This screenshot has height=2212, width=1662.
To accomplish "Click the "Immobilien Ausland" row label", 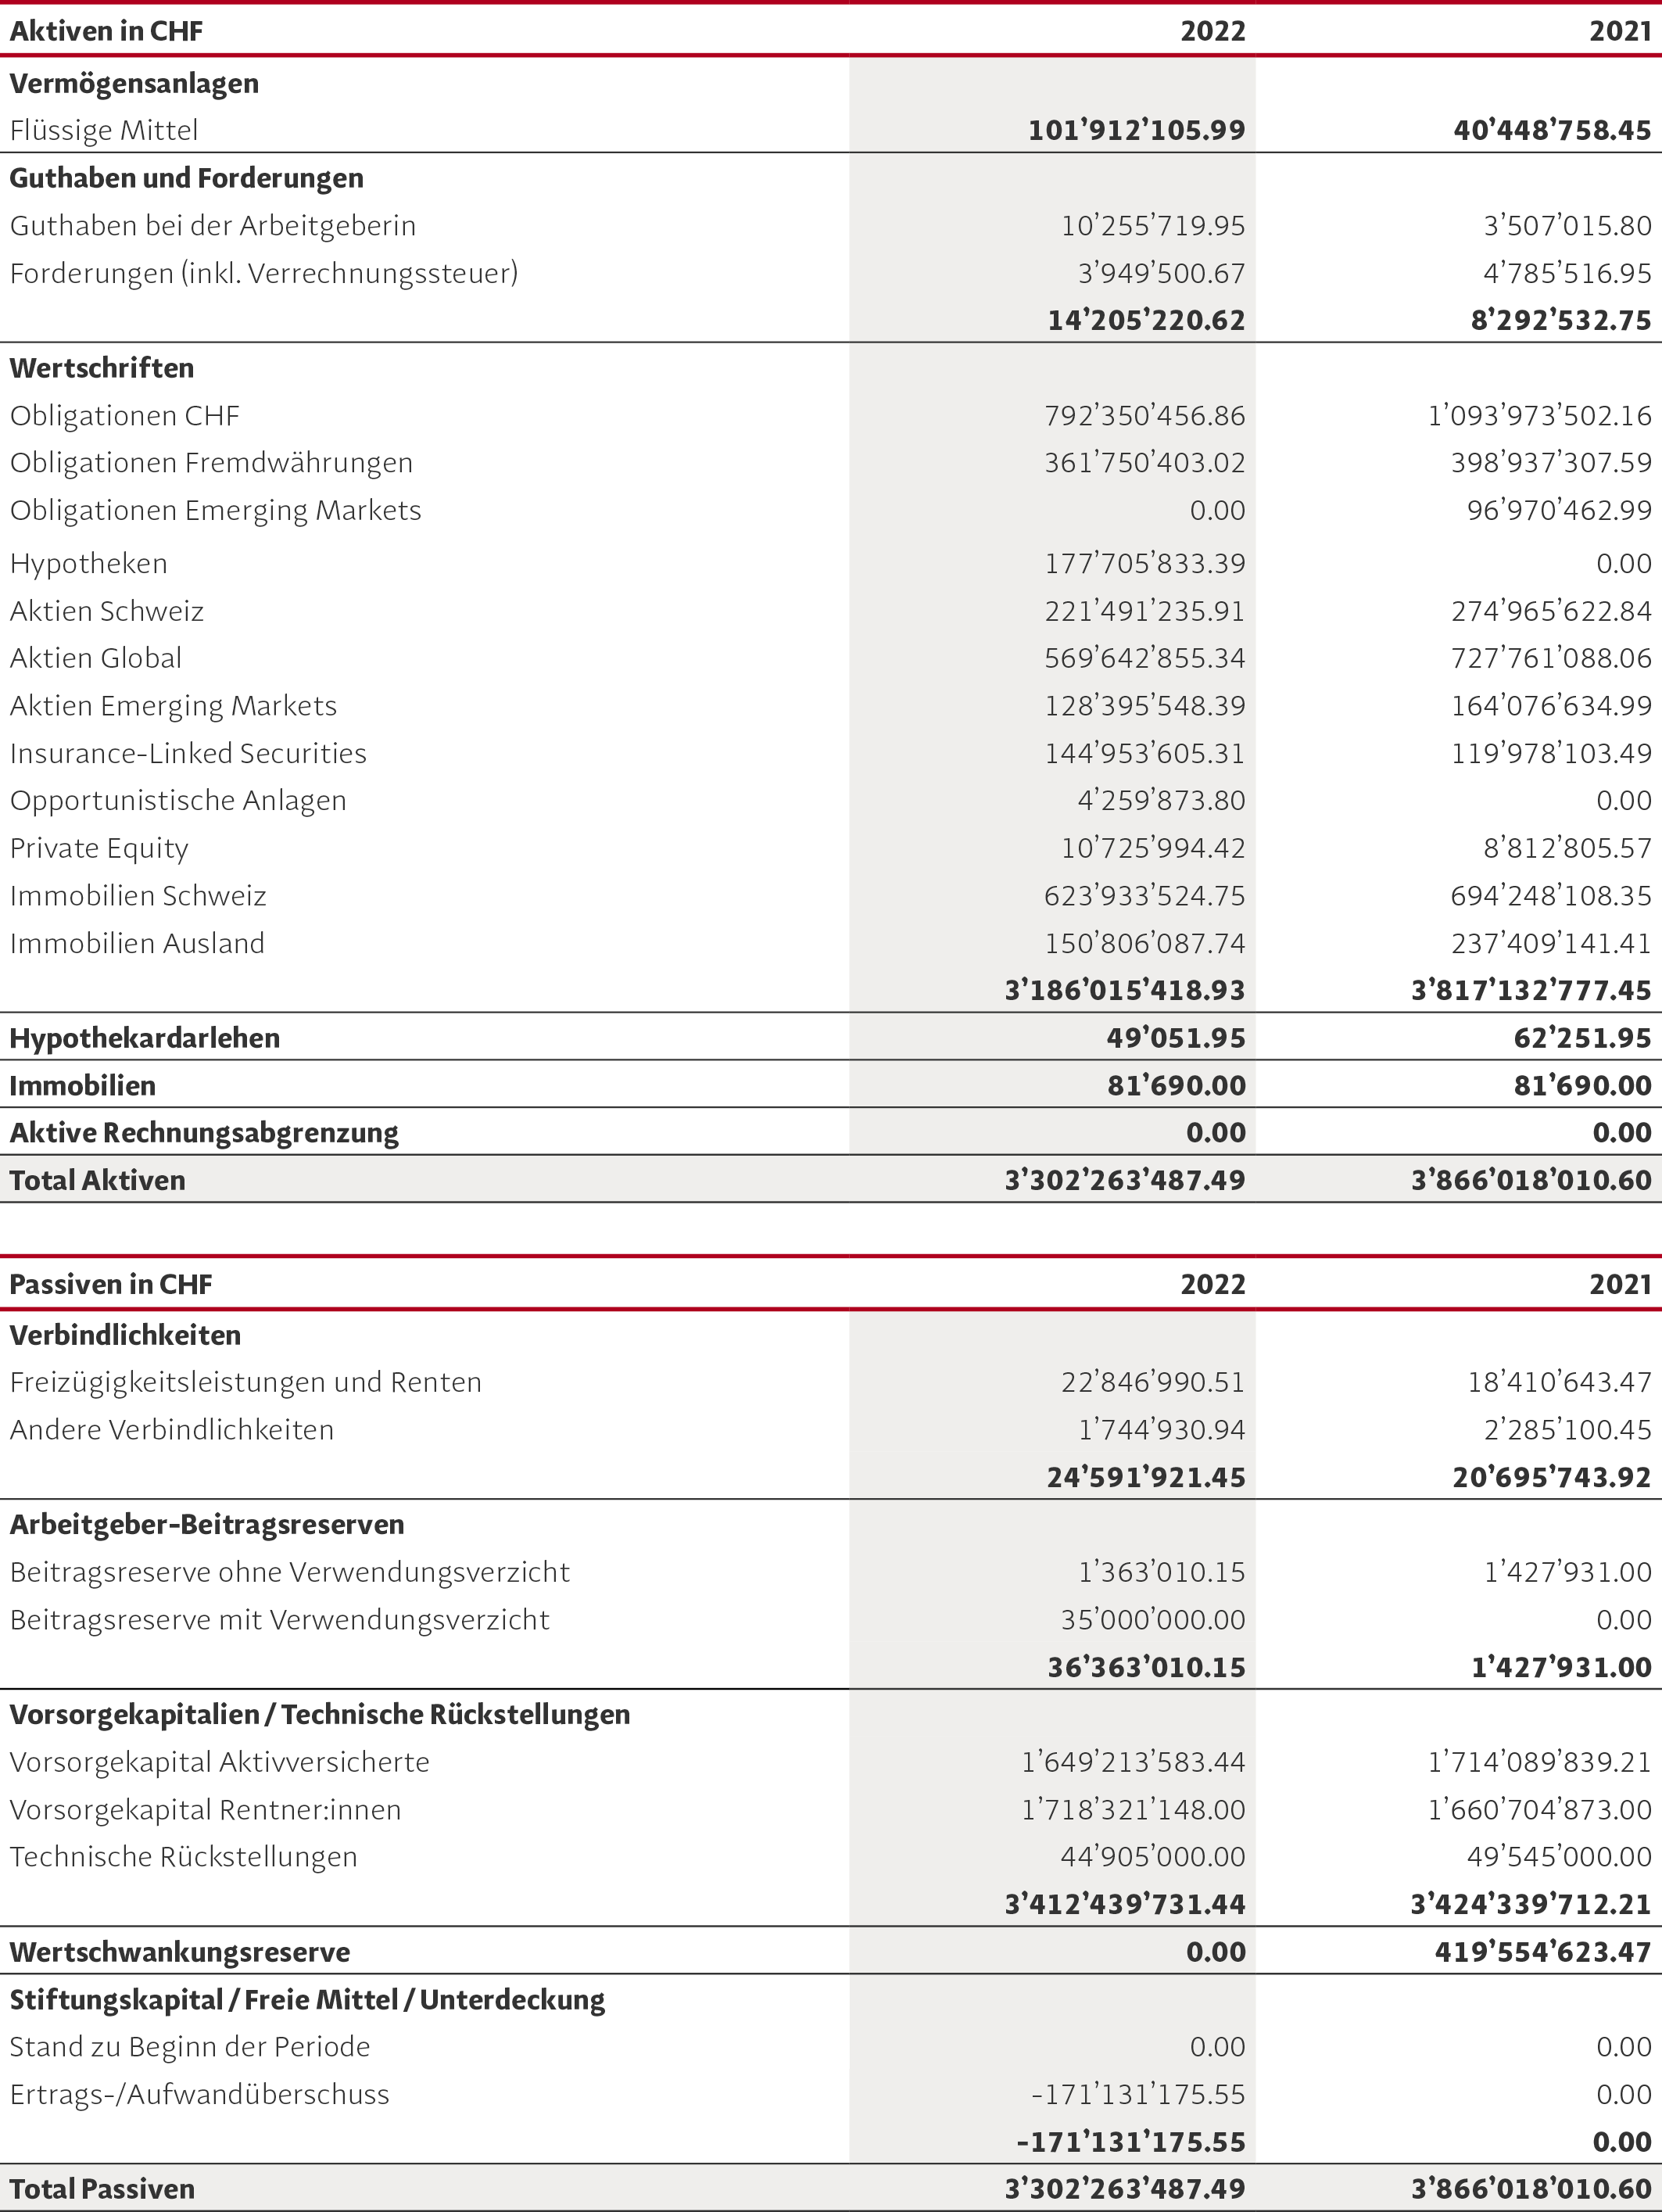I will tap(137, 943).
